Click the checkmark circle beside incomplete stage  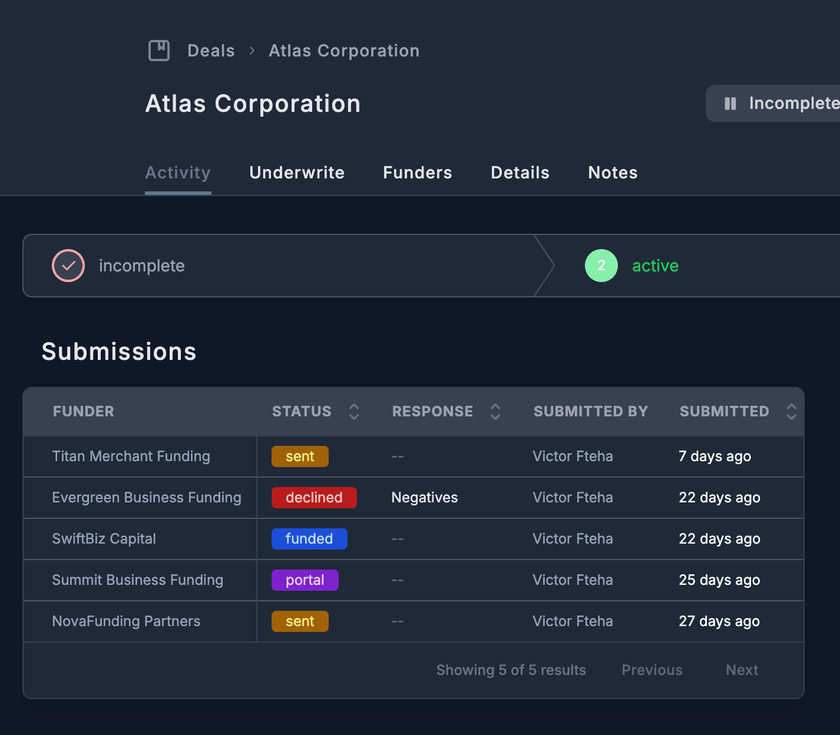(68, 266)
